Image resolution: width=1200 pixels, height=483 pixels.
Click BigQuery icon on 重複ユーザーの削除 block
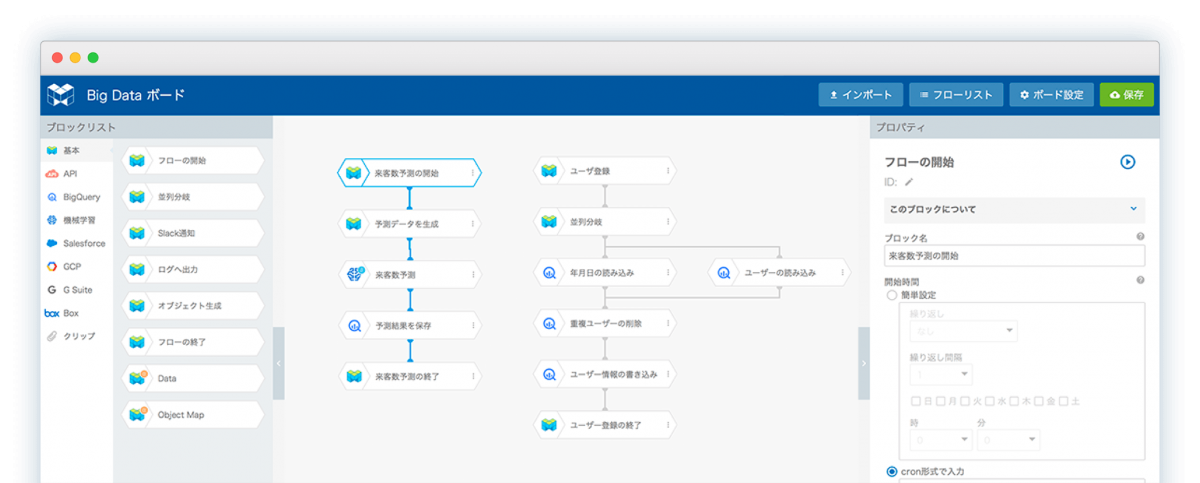549,323
